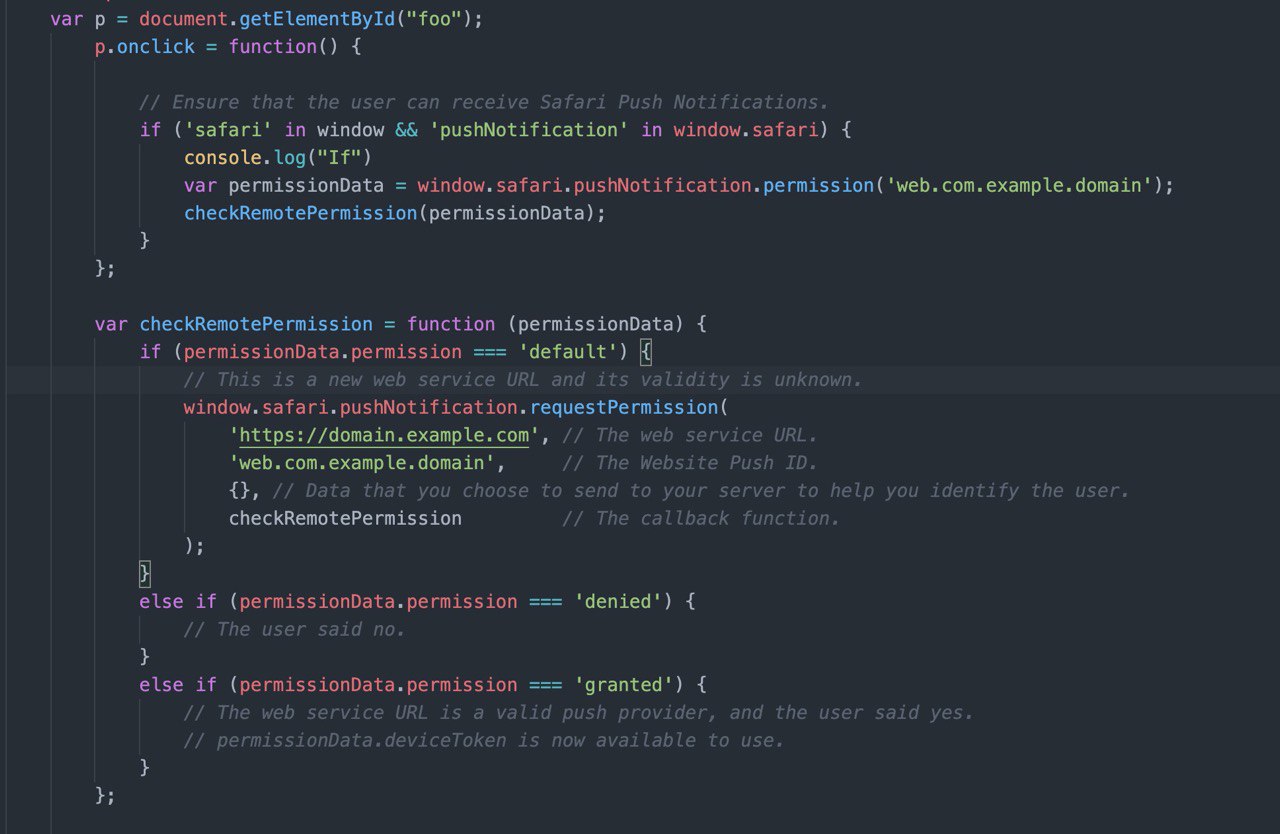This screenshot has height=834, width=1280.
Task: Click the checkRemotePermission(permissionData); call
Action: [x=395, y=213]
